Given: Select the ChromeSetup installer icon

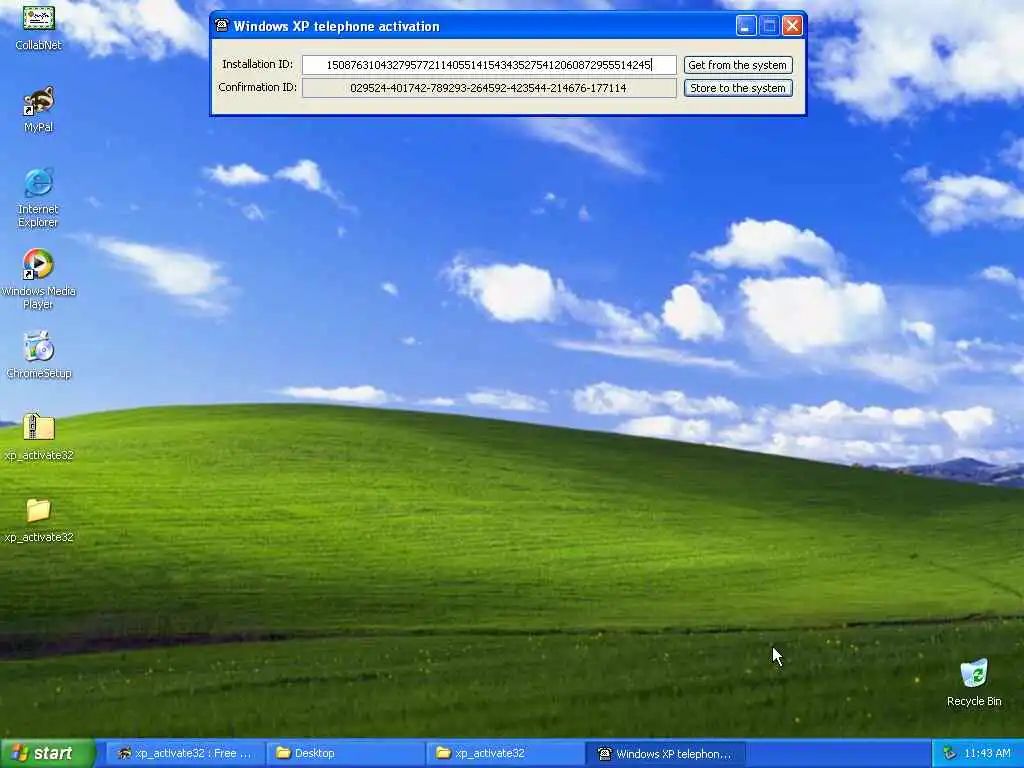Looking at the screenshot, I should tap(39, 347).
